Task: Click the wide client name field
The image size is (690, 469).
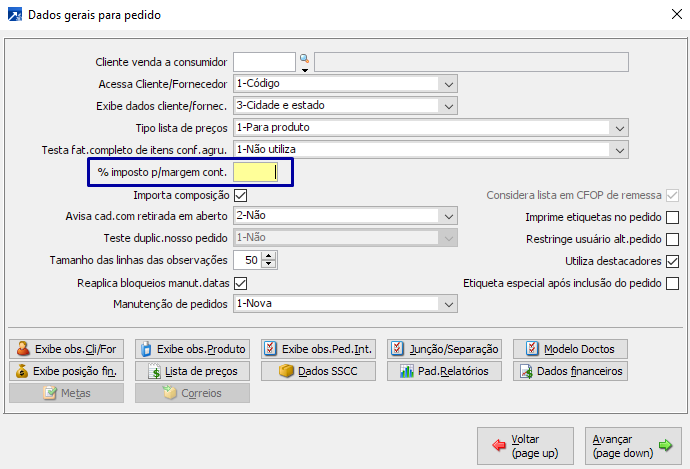Action: click(471, 62)
